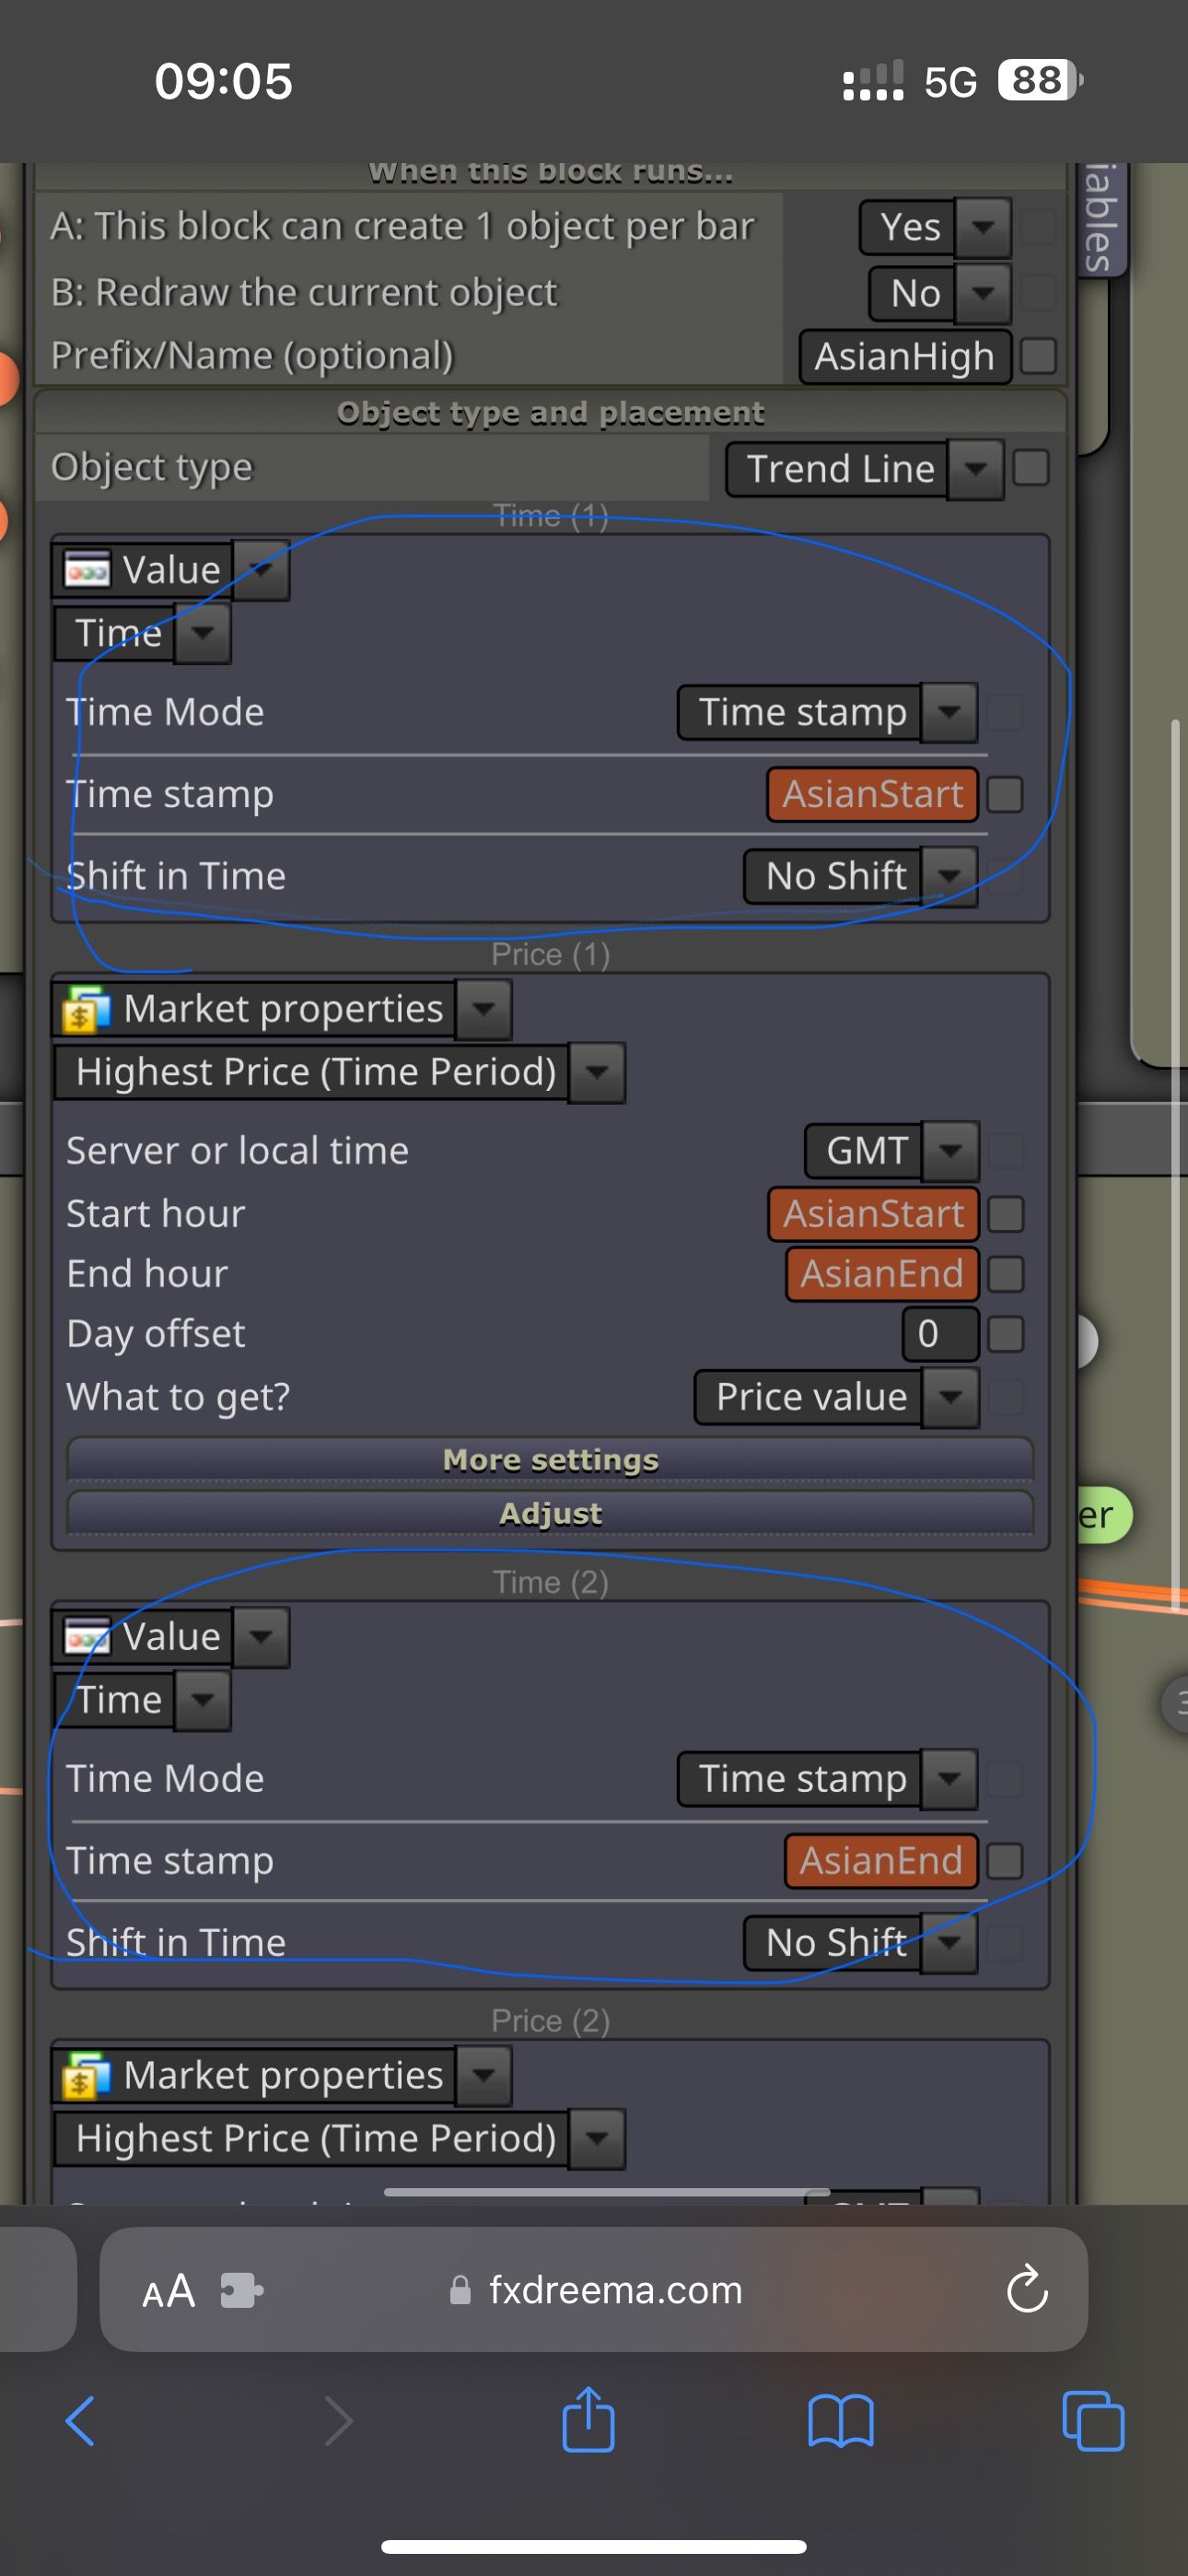Open the Value dropdown in Time (1)
This screenshot has height=2576, width=1188.
(171, 570)
